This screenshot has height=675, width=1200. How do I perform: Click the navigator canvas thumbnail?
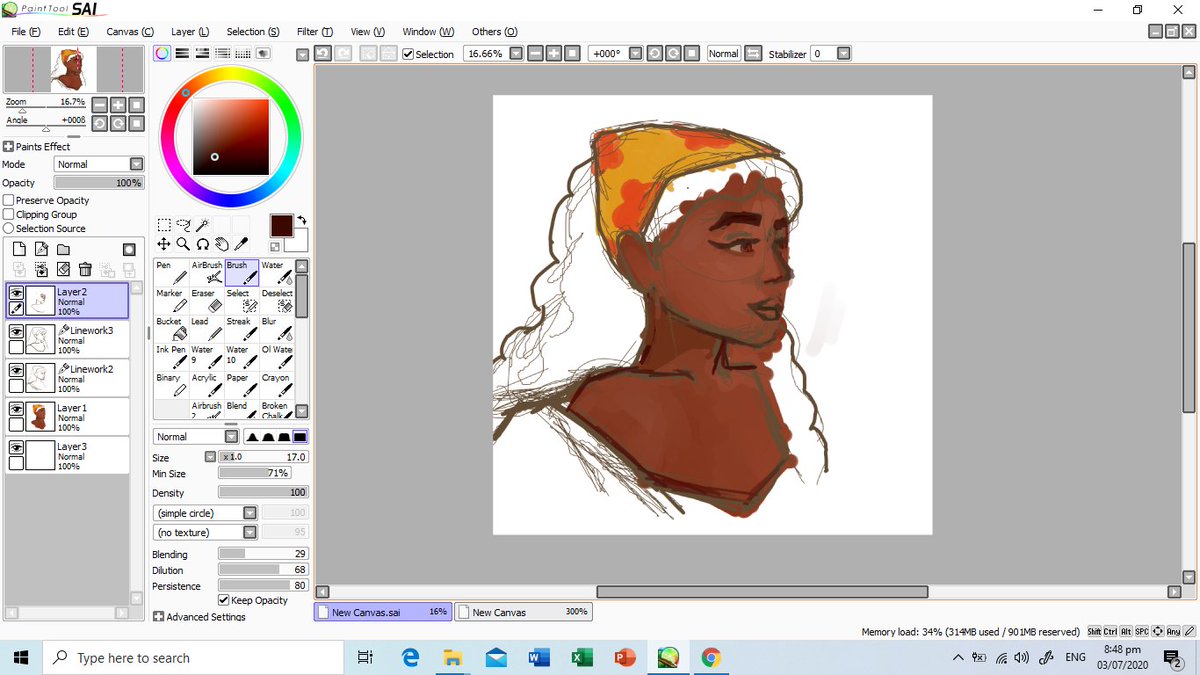click(x=74, y=69)
